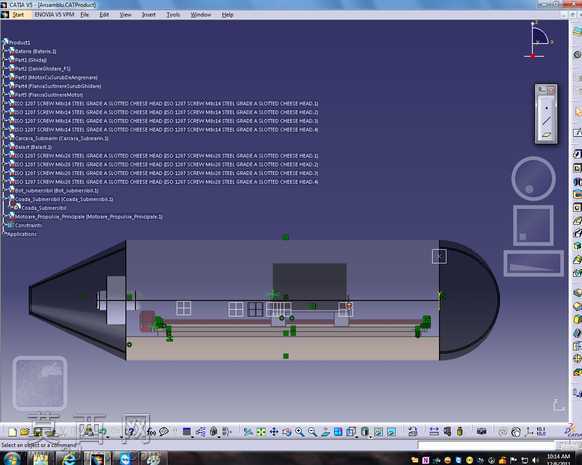
Task: Click the What's This help icon
Action: 131,432
